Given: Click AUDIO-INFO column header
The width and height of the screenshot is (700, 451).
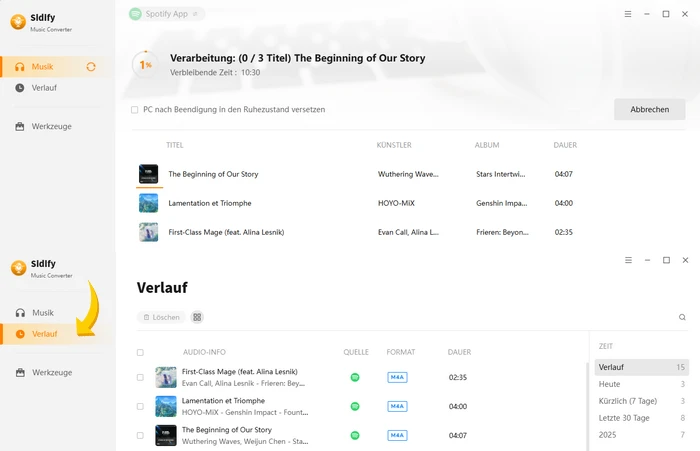Looking at the screenshot, I should click(x=204, y=352).
